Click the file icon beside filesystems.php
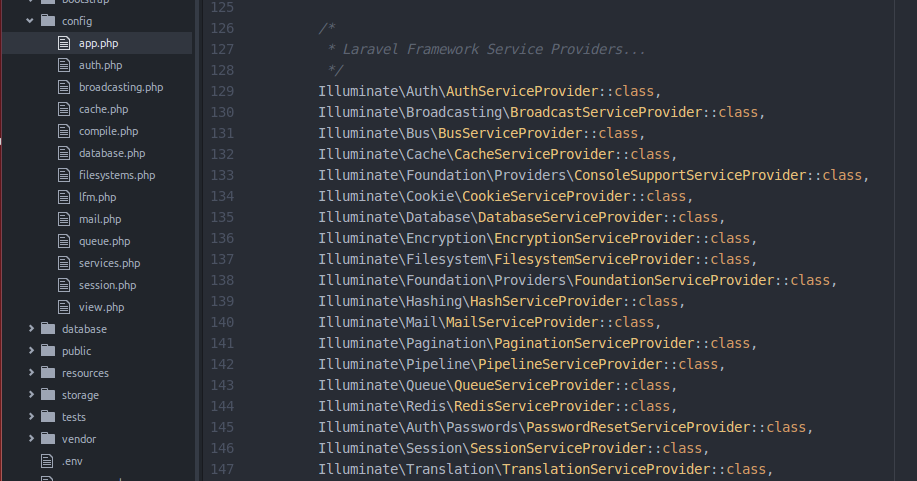 64,175
